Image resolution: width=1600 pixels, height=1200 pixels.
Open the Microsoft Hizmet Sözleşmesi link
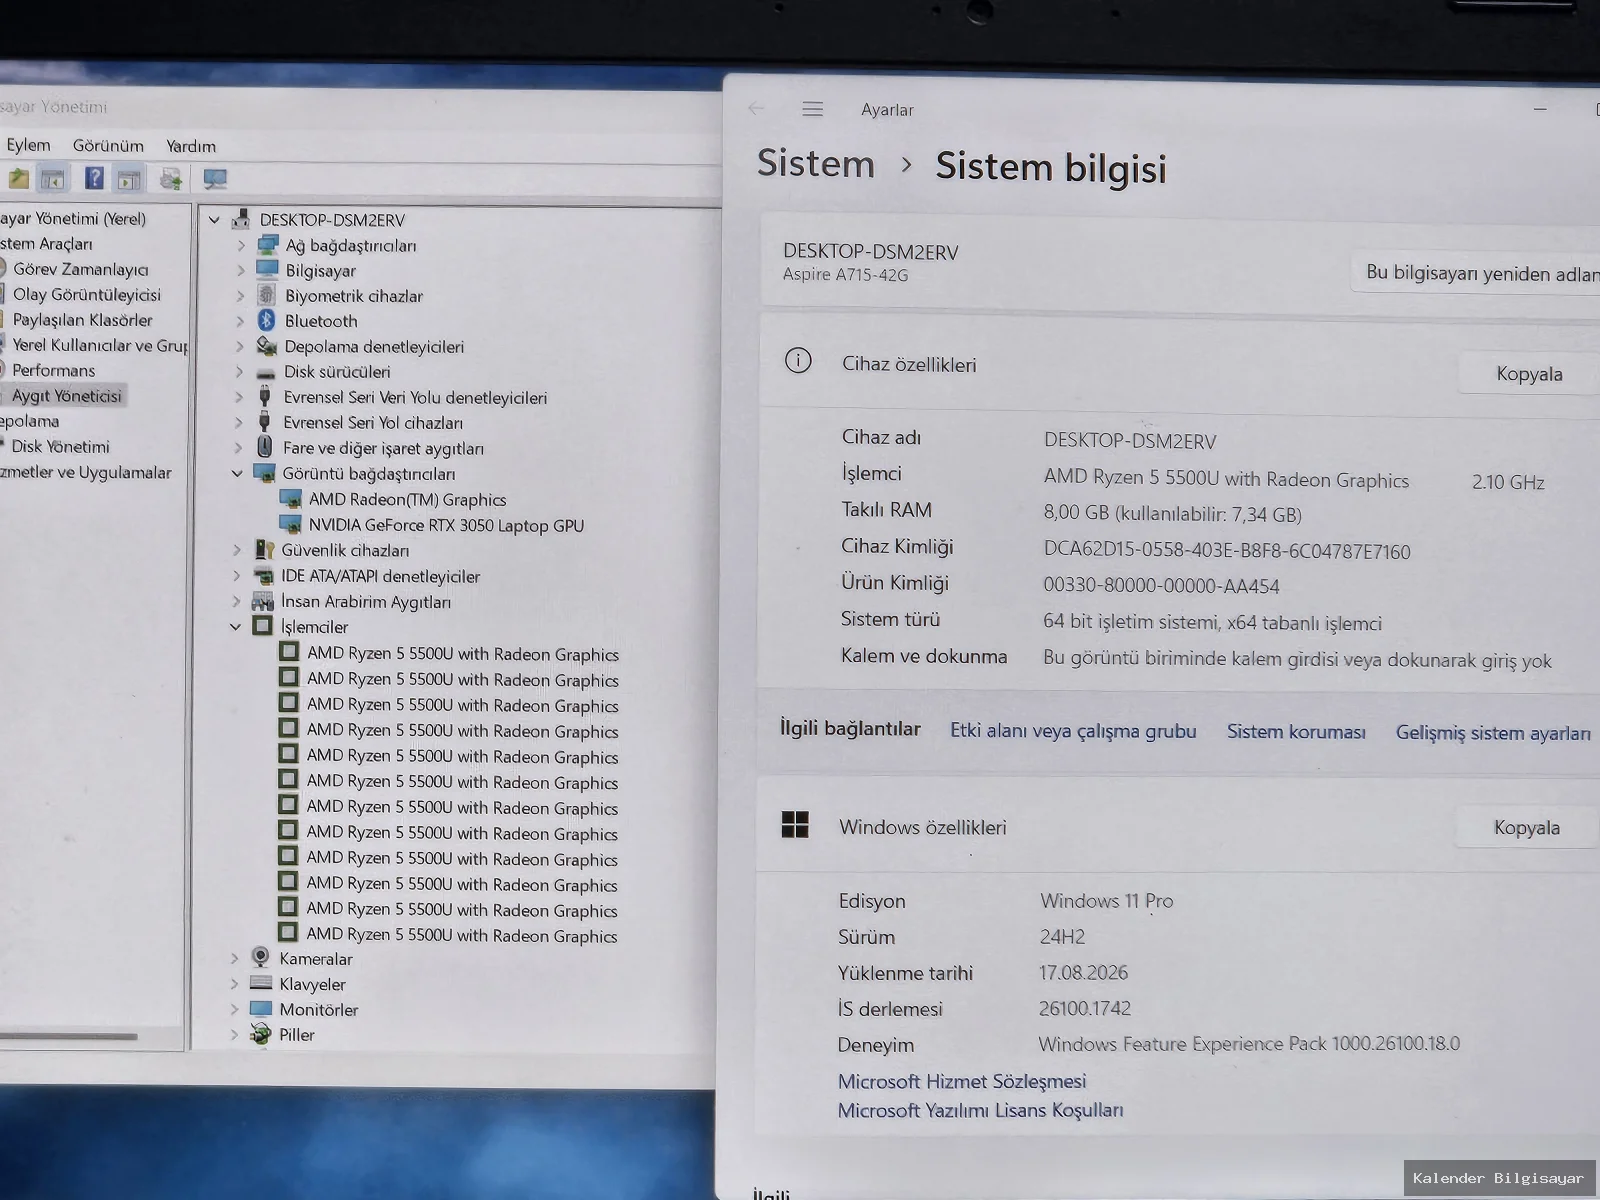pos(962,1081)
